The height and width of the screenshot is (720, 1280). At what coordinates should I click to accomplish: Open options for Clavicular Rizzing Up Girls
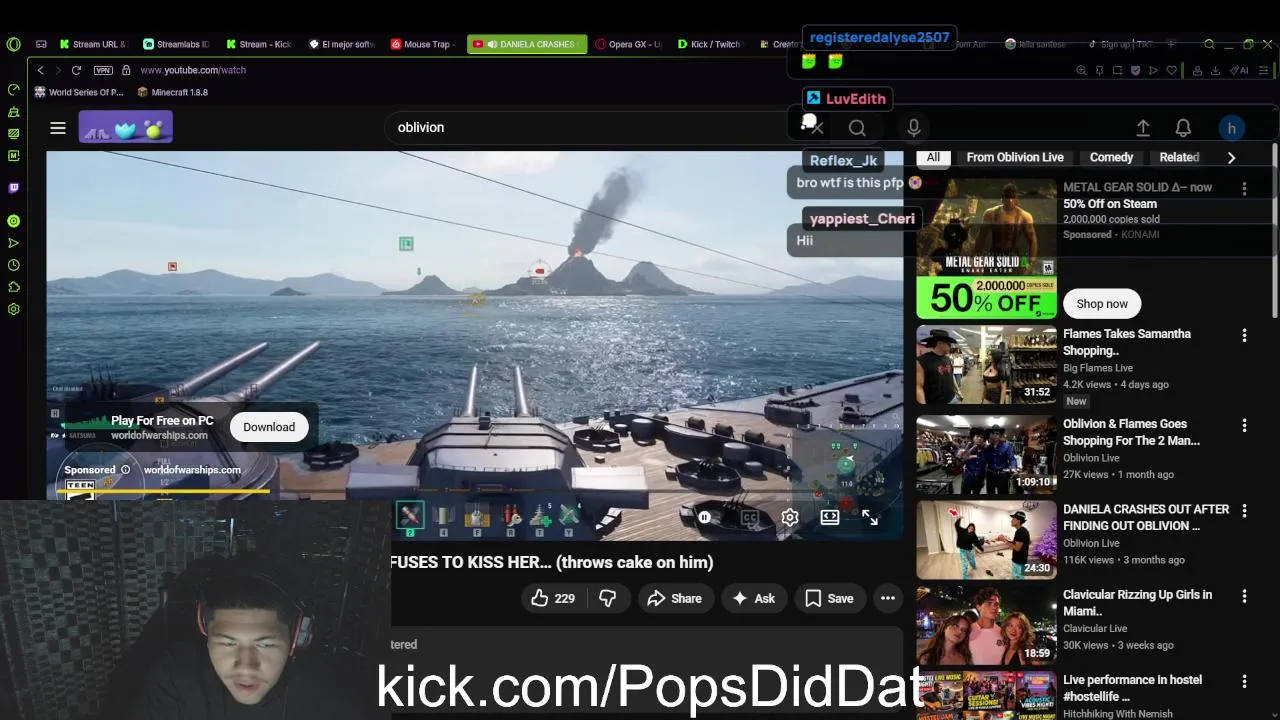1244,596
